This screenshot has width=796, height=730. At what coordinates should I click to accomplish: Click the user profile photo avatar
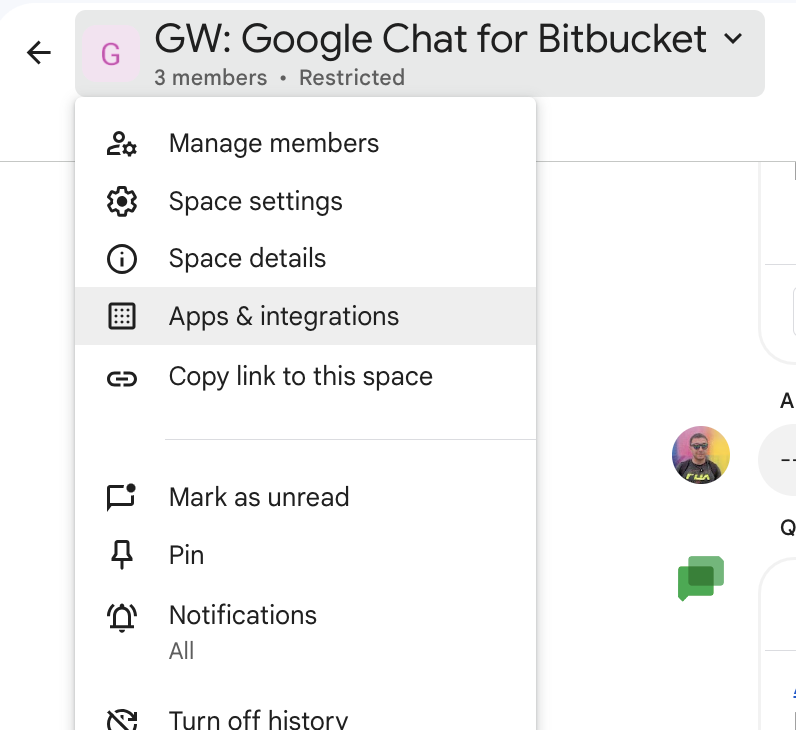tap(700, 455)
